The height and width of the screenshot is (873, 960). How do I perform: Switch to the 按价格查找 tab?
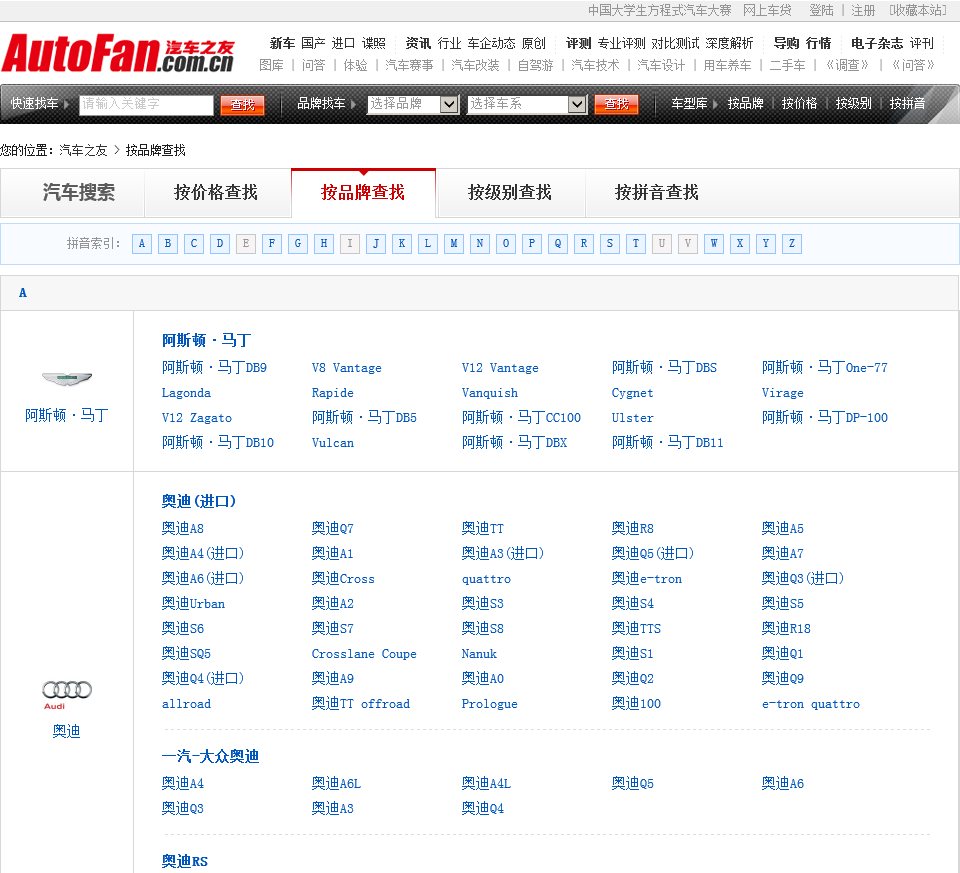216,193
